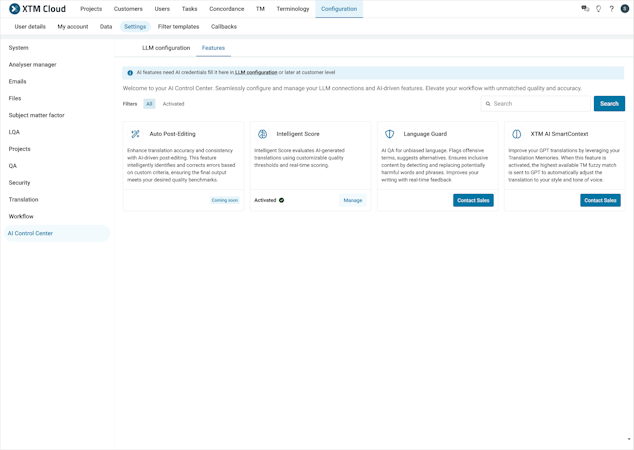The width and height of the screenshot is (634, 450).
Task: Open LQA settings in sidebar
Action: click(x=14, y=132)
